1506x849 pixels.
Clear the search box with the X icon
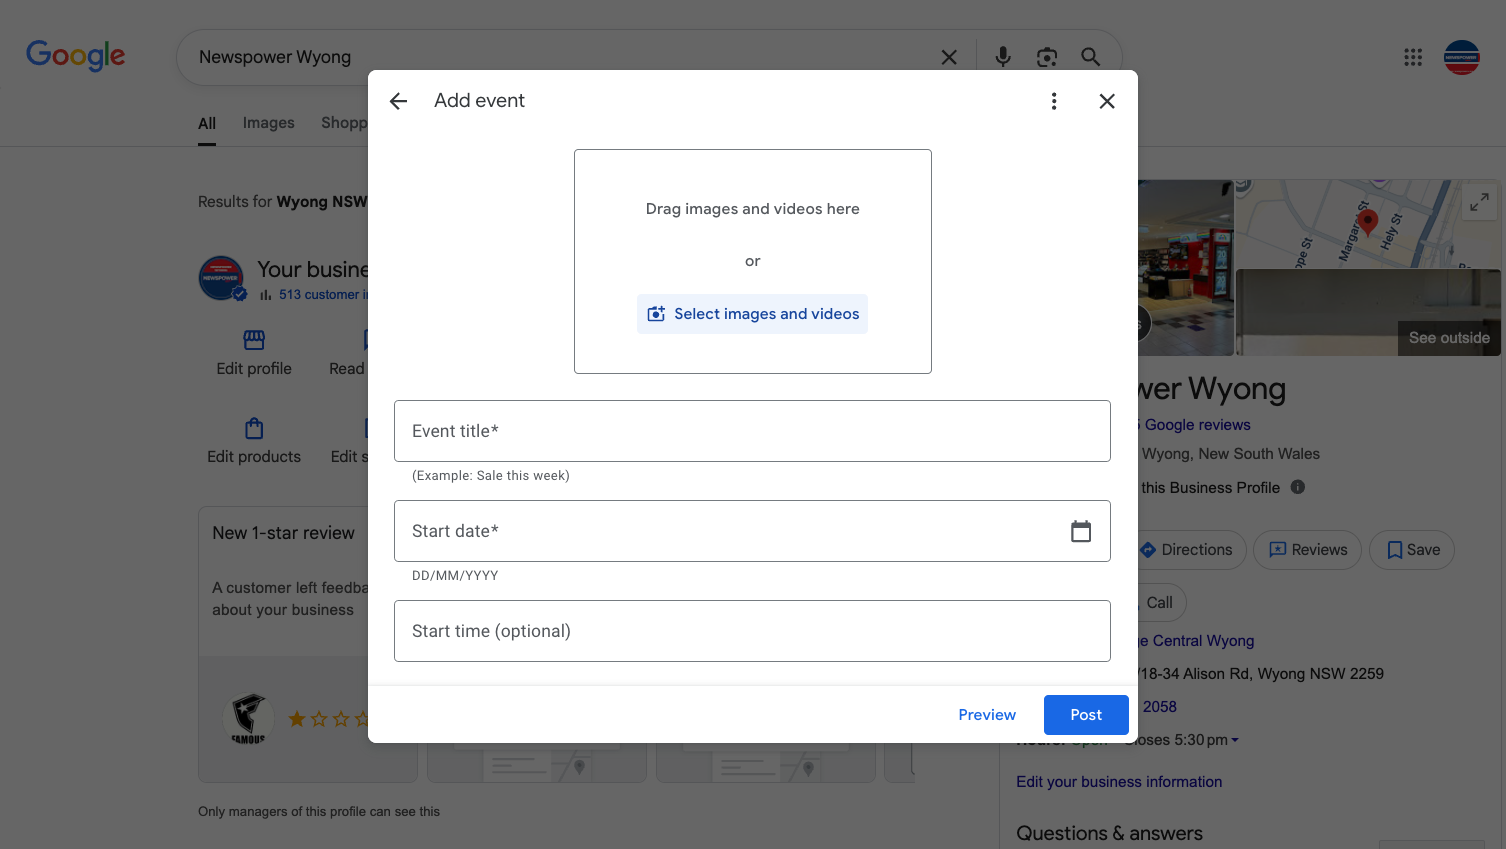point(949,58)
